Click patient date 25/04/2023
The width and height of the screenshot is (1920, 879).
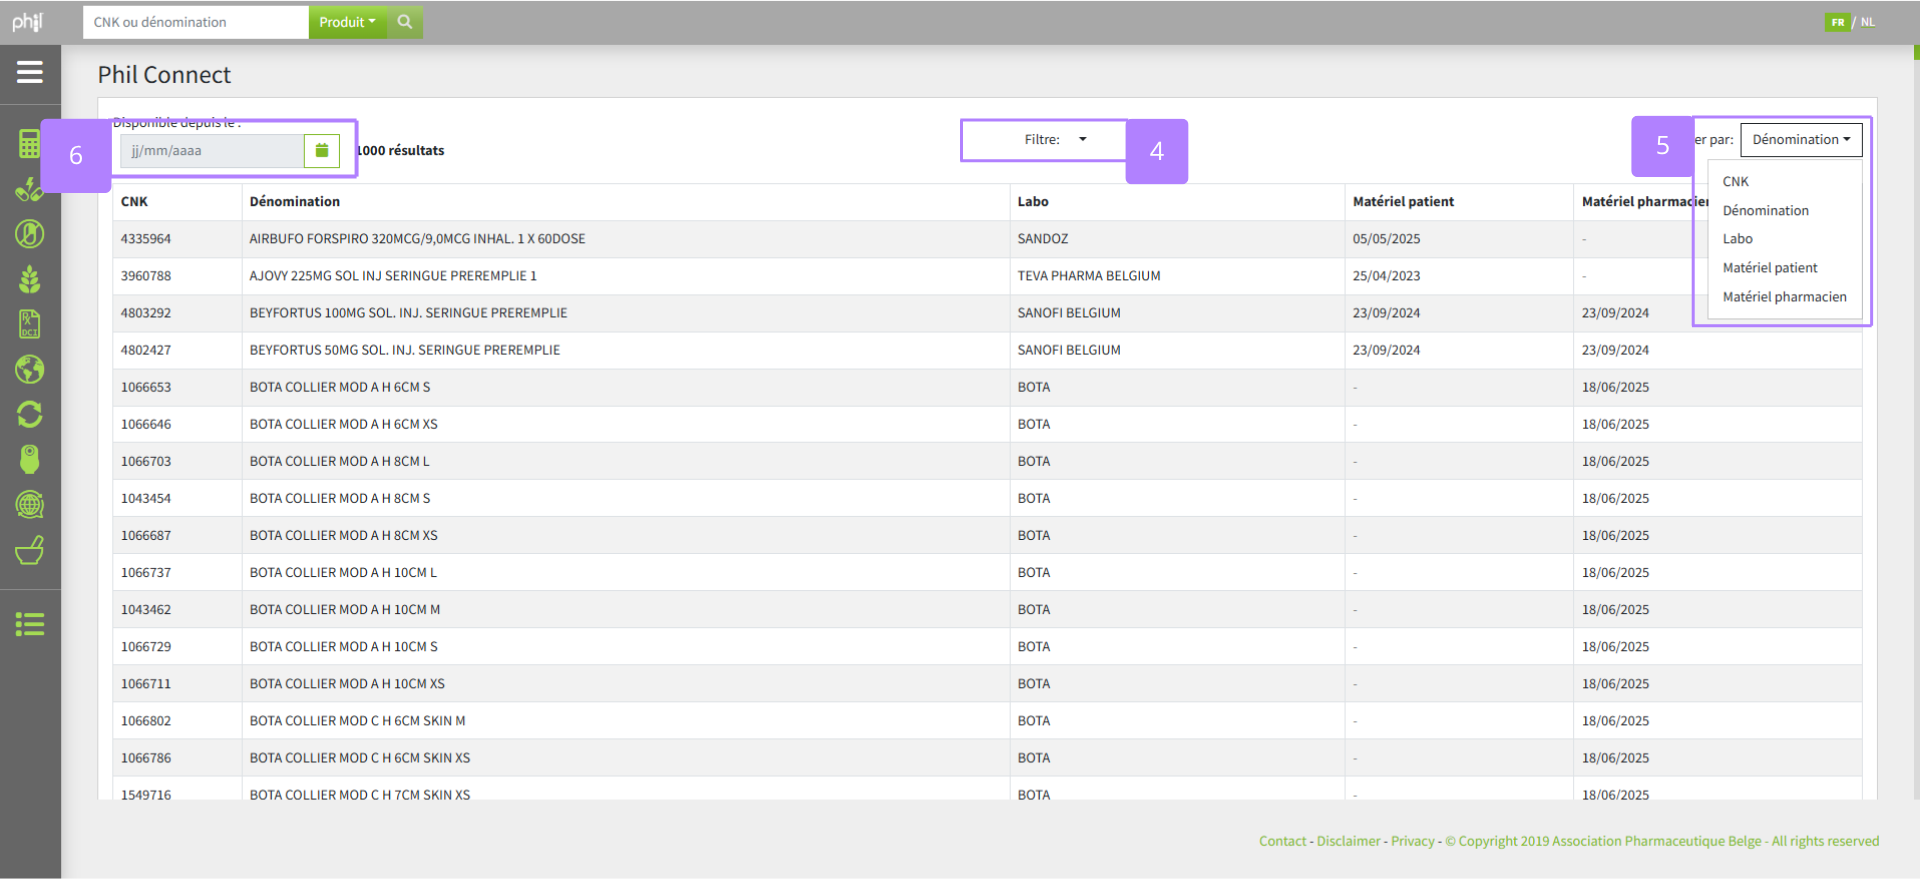pos(1386,276)
